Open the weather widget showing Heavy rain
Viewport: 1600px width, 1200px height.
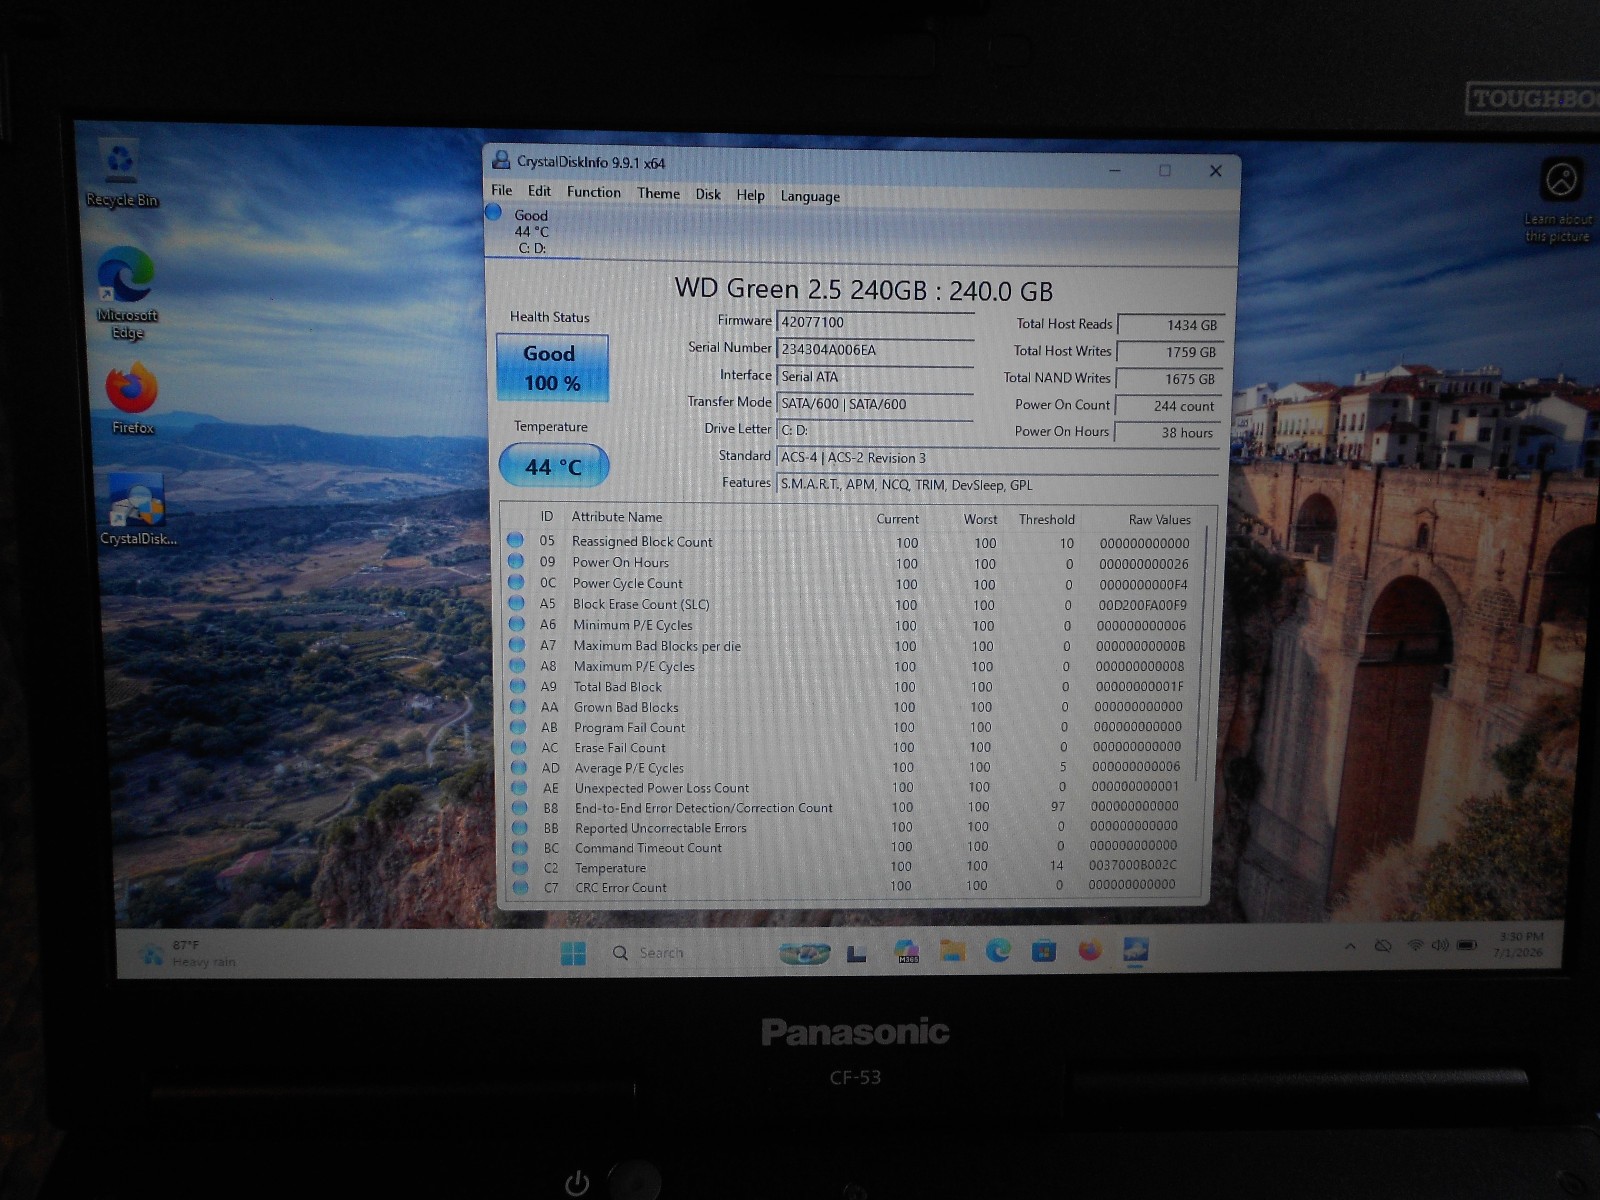188,953
